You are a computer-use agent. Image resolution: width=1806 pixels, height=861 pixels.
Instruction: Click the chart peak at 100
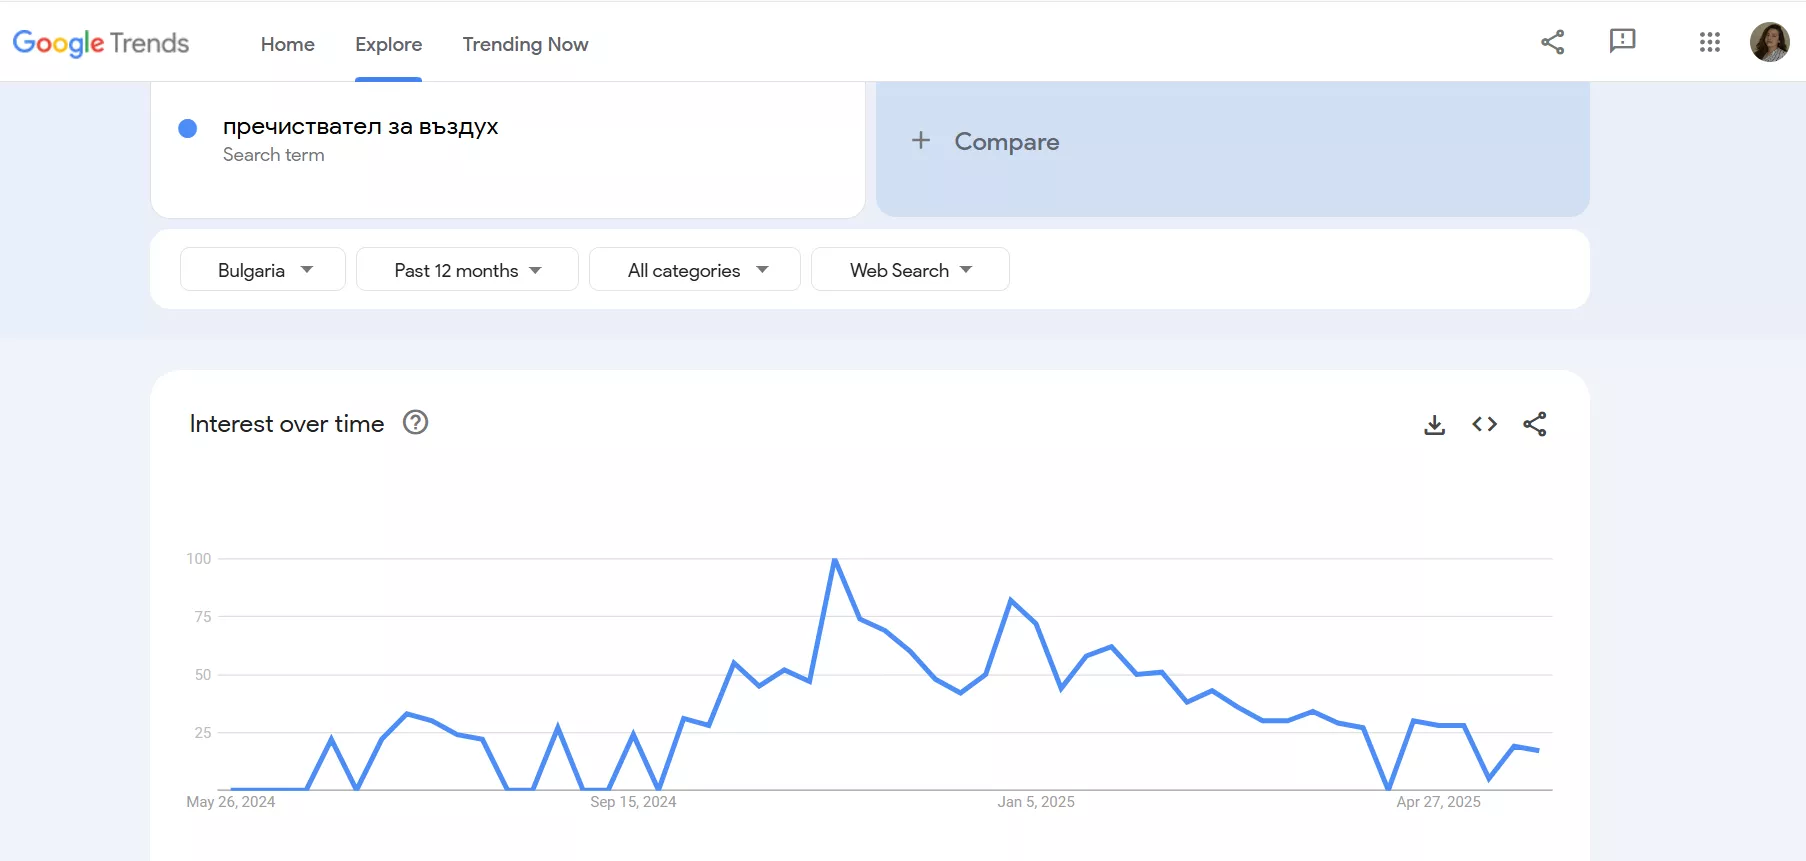point(835,560)
